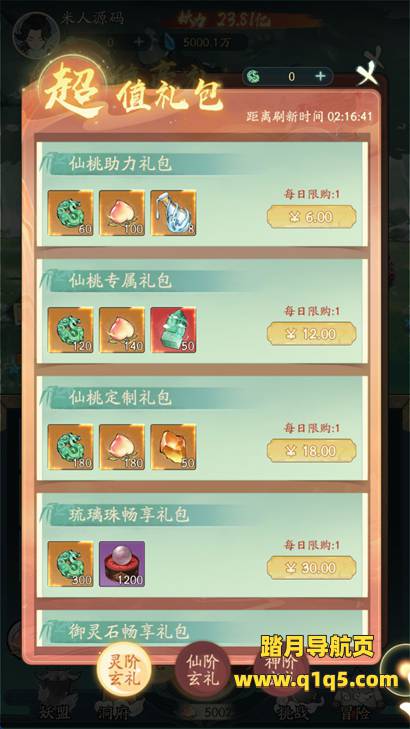Tap the jade coin icon showing 300

pos(70,564)
